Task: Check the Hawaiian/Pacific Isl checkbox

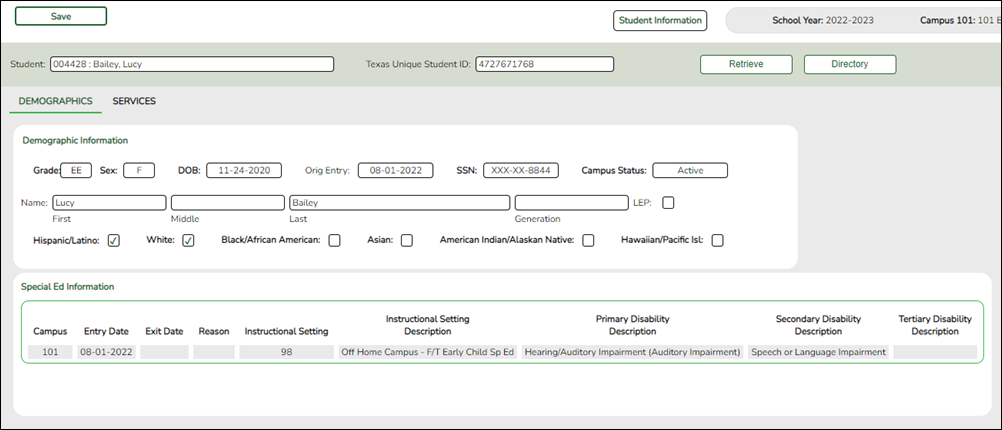Action: pos(718,241)
